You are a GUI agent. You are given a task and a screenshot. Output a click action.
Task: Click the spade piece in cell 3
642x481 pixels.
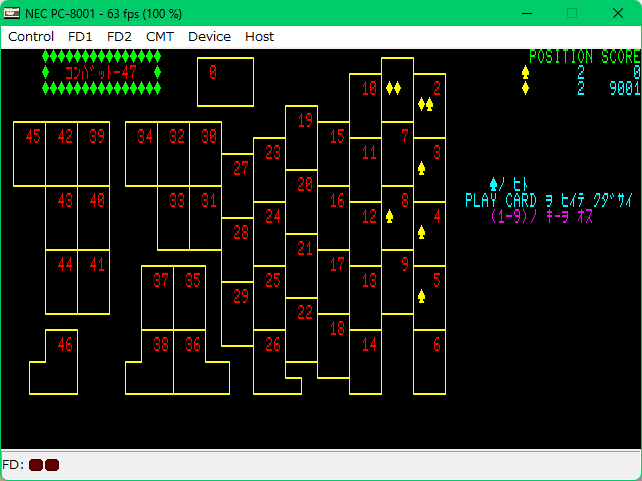[x=421, y=168]
